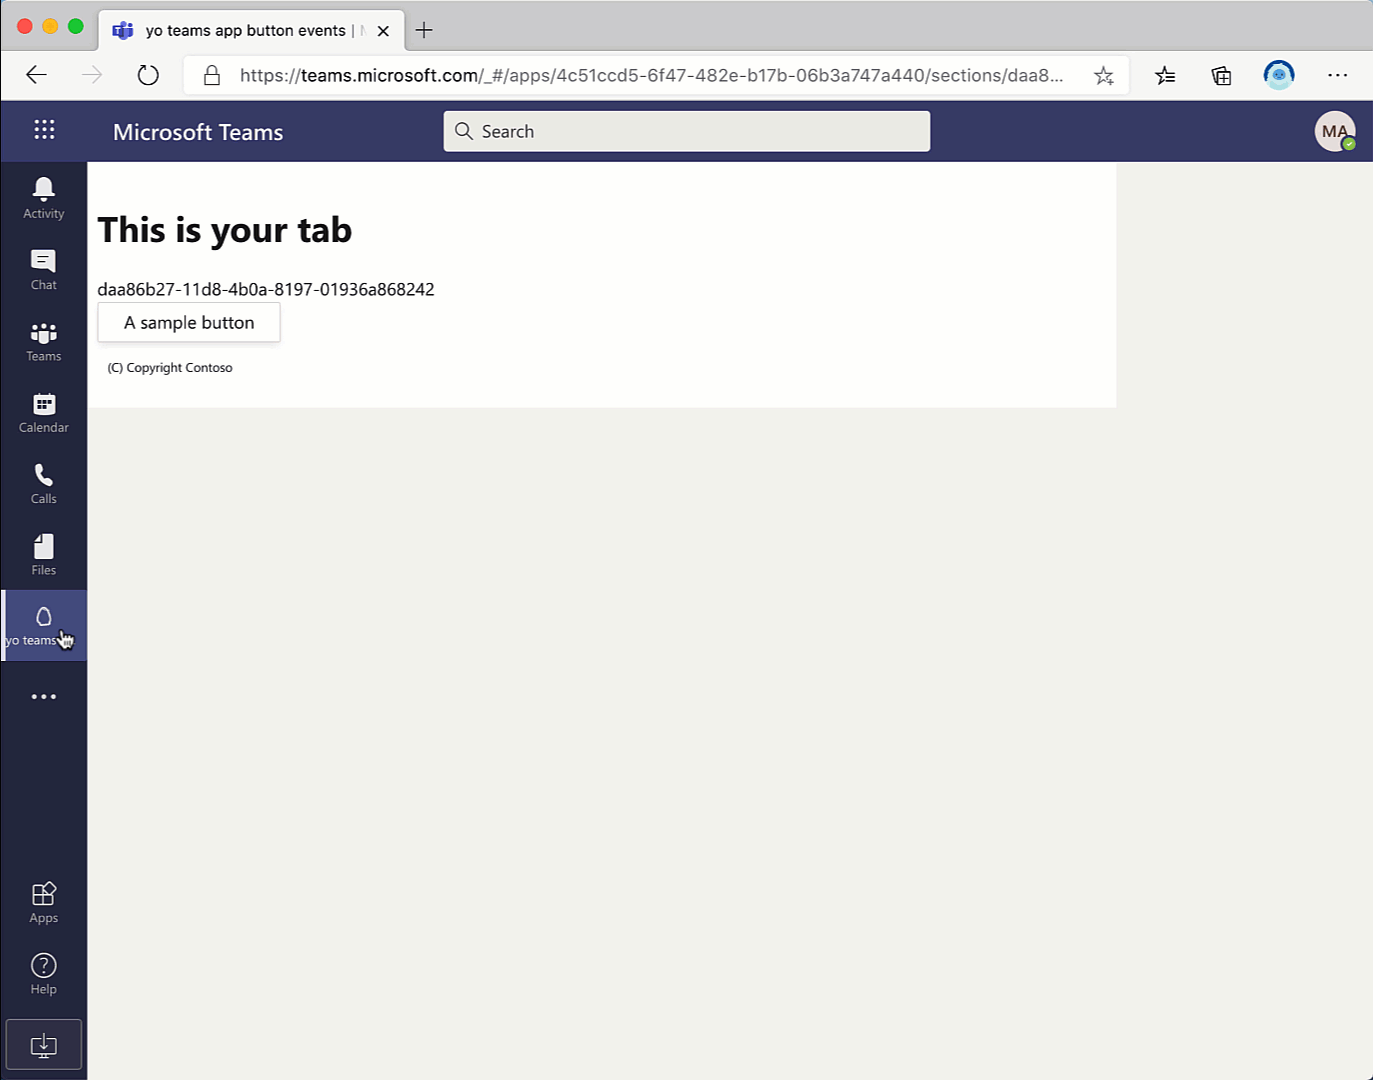Open the Chat section
1373x1080 pixels.
[x=43, y=269]
